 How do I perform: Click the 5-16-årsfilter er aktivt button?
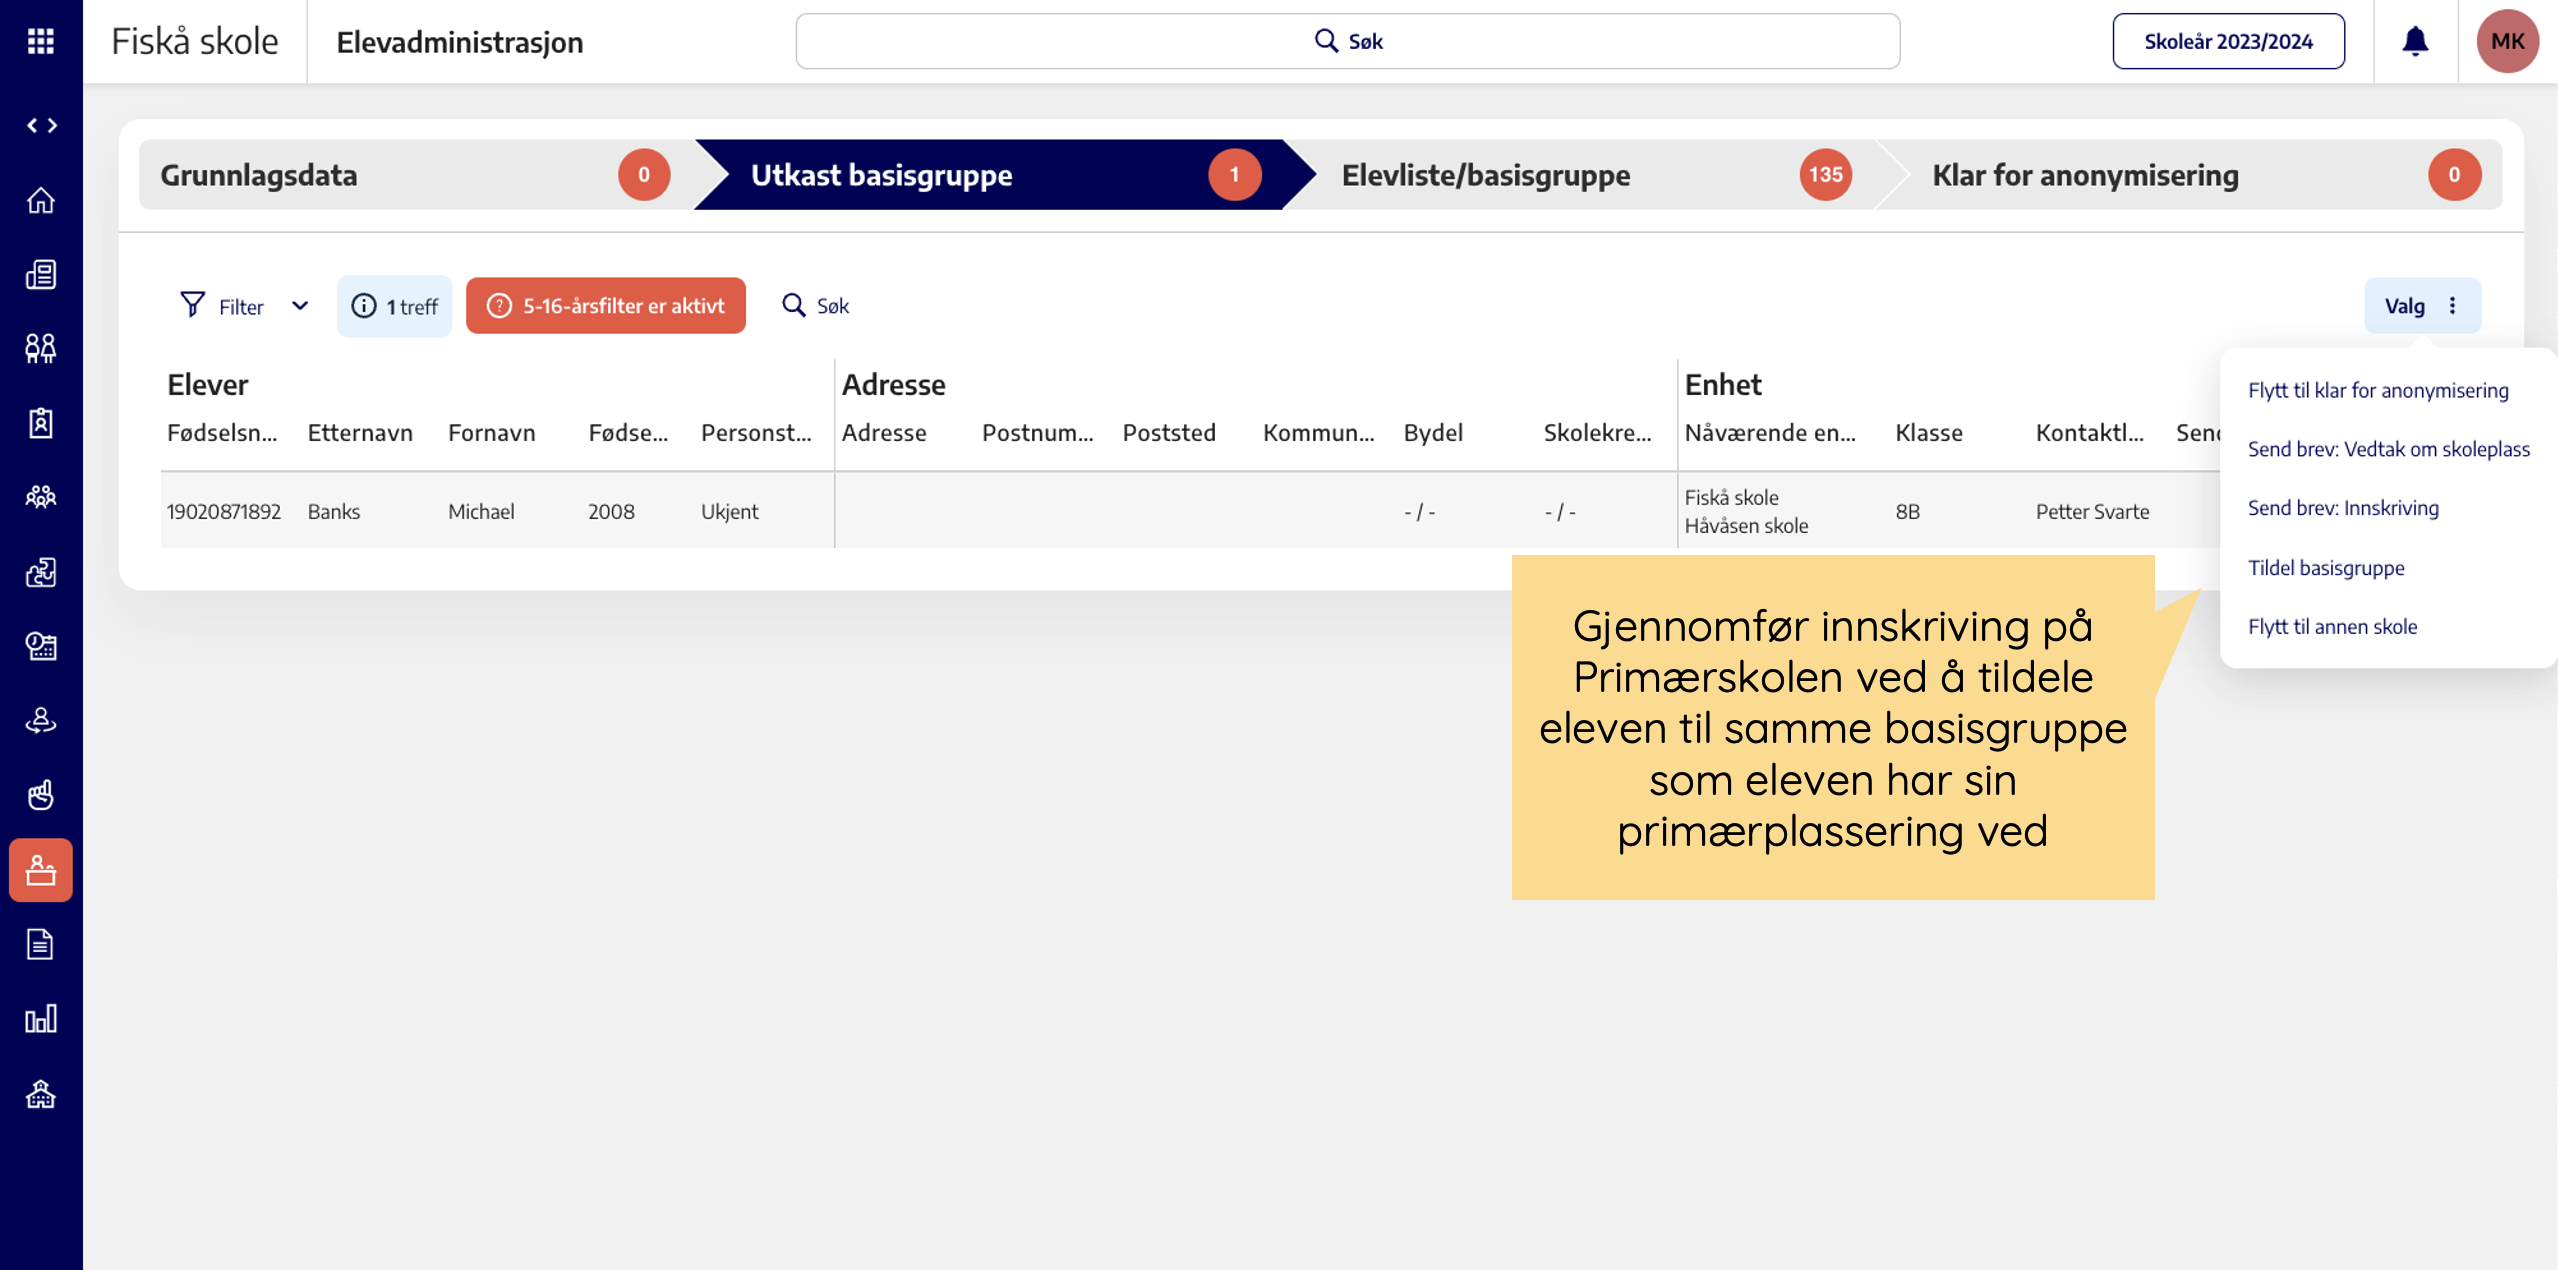pos(605,306)
